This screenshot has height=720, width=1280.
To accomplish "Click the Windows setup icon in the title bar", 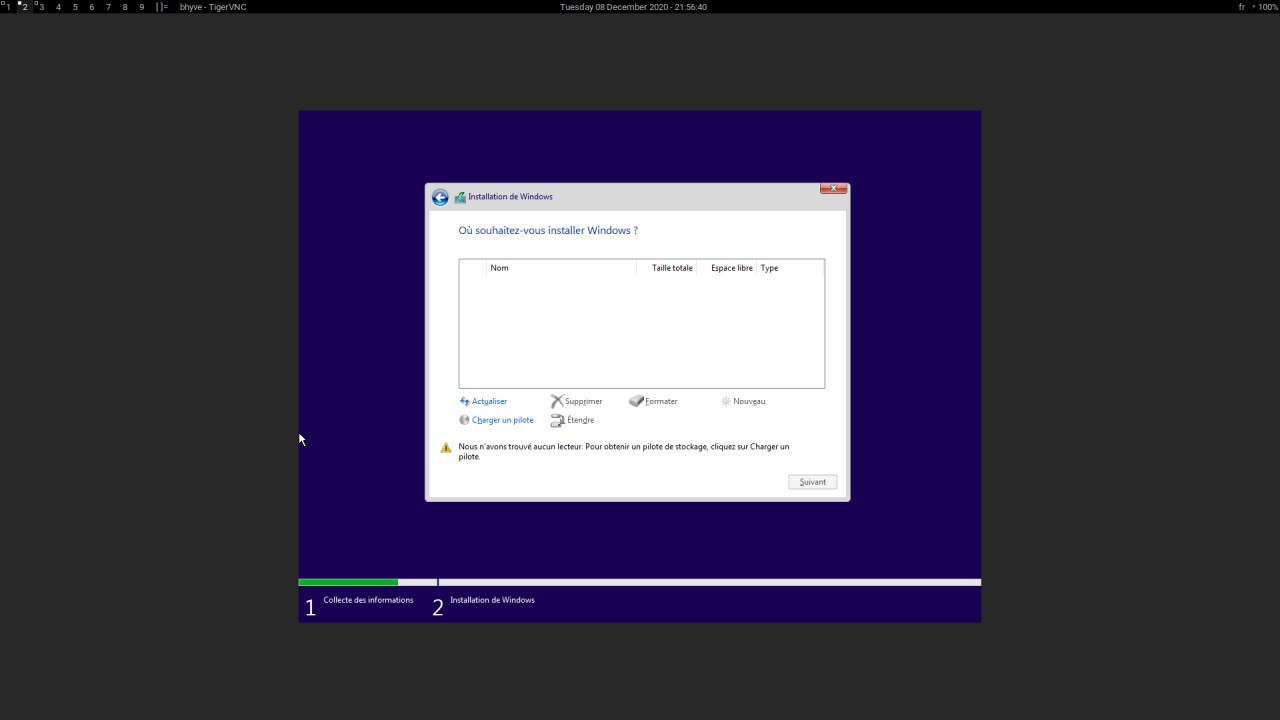I will [x=460, y=197].
